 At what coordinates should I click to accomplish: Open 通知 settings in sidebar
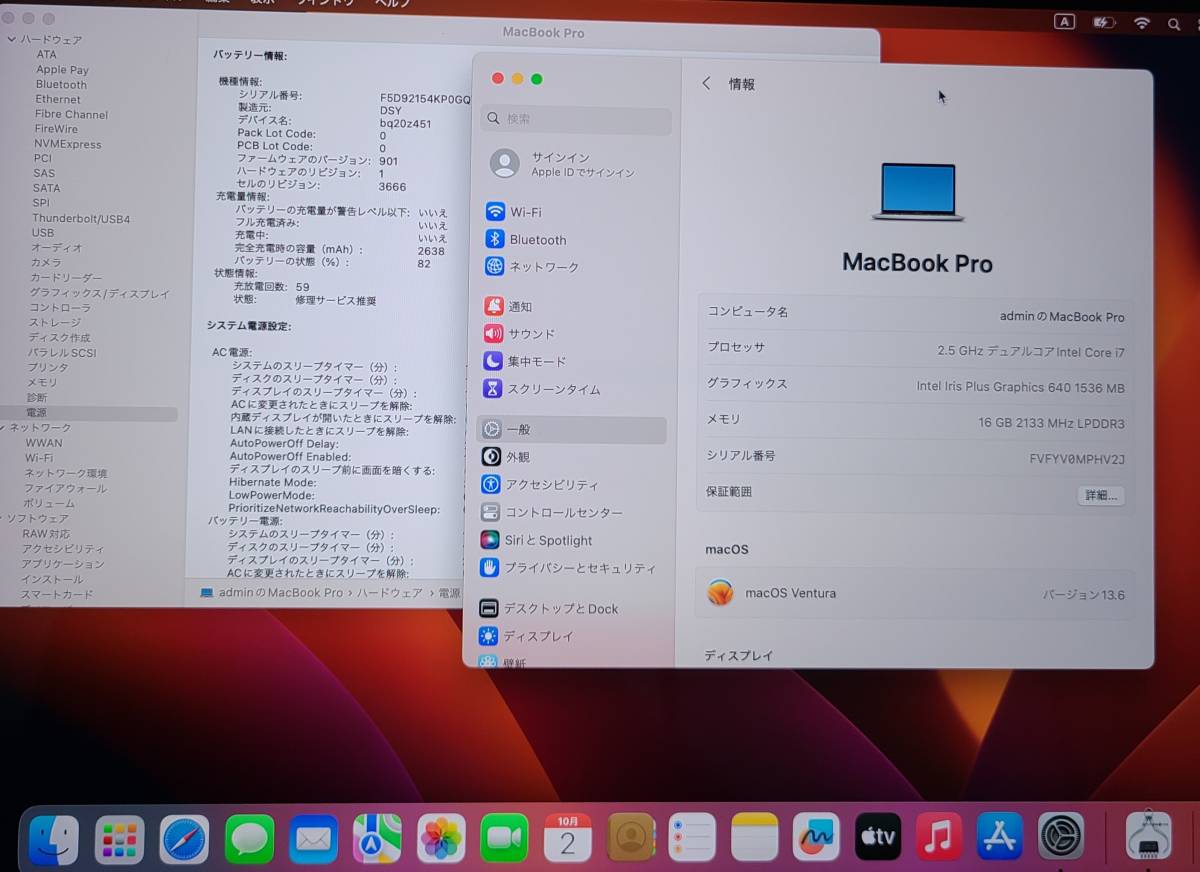[509, 307]
